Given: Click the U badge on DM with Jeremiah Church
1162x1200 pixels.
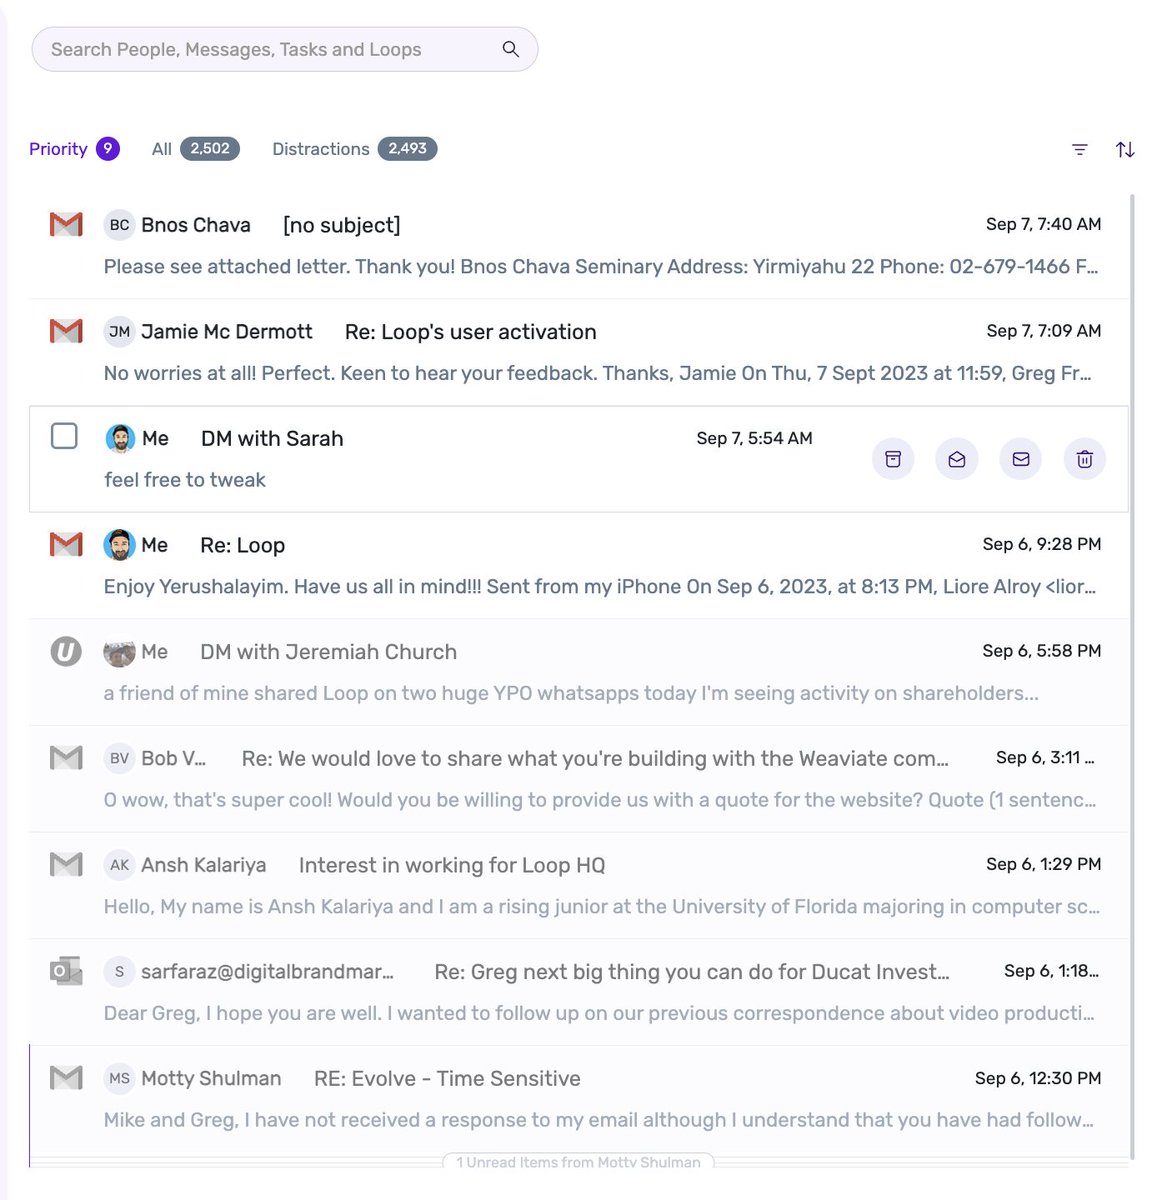Looking at the screenshot, I should pos(65,651).
